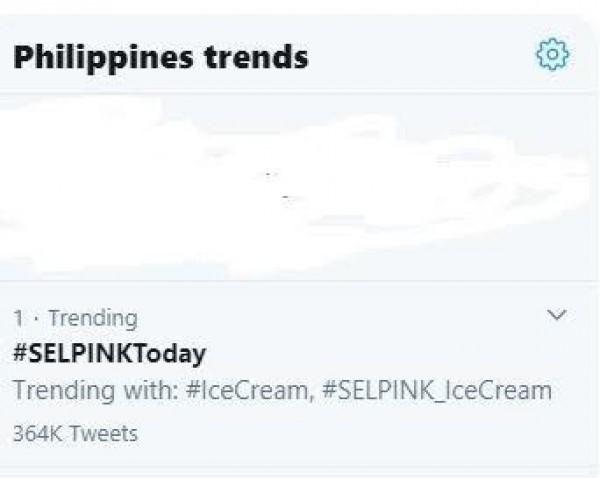Select the "1 · Trending" rank label
The image size is (600, 478).
point(75,318)
